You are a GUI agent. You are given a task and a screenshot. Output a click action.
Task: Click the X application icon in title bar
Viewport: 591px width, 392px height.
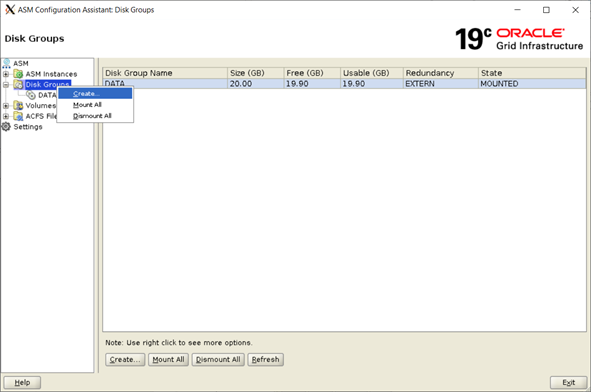tap(10, 10)
